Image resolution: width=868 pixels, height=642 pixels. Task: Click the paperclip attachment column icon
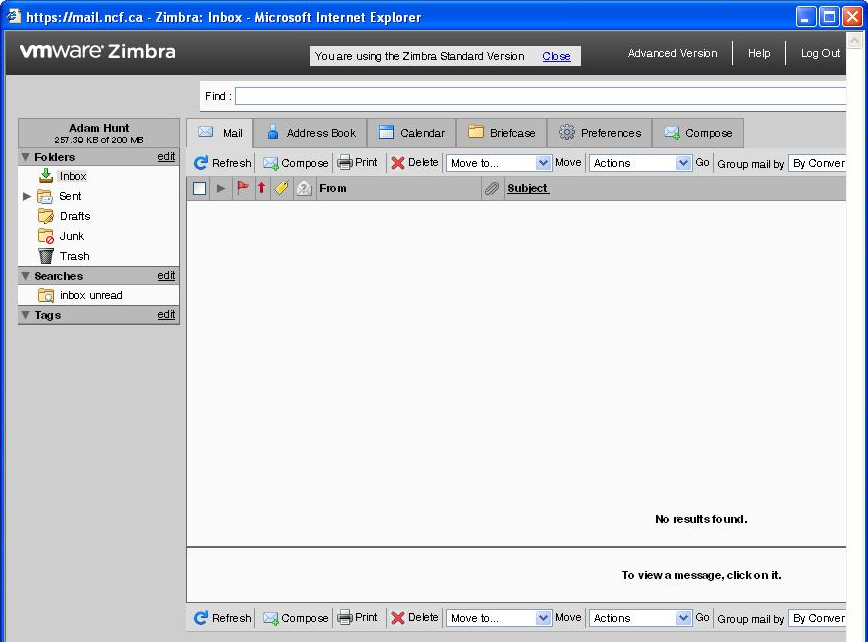(492, 188)
